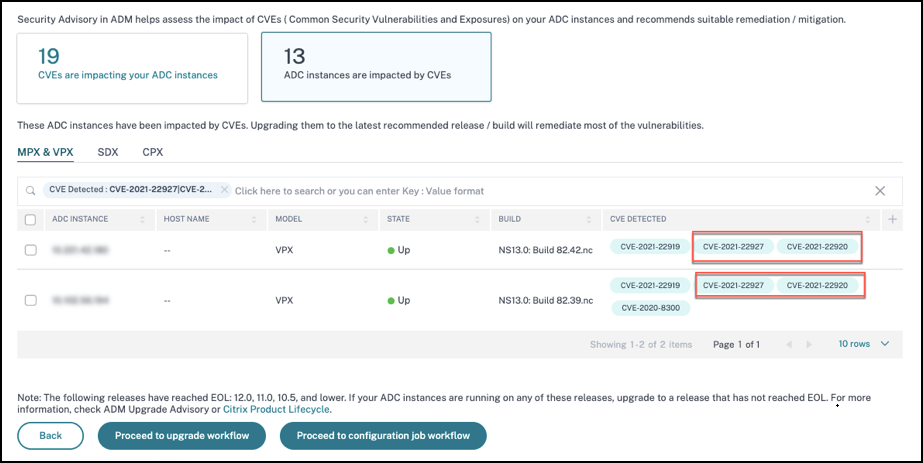Image resolution: width=923 pixels, height=463 pixels.
Task: Go to previous page arrow
Action: pos(789,344)
